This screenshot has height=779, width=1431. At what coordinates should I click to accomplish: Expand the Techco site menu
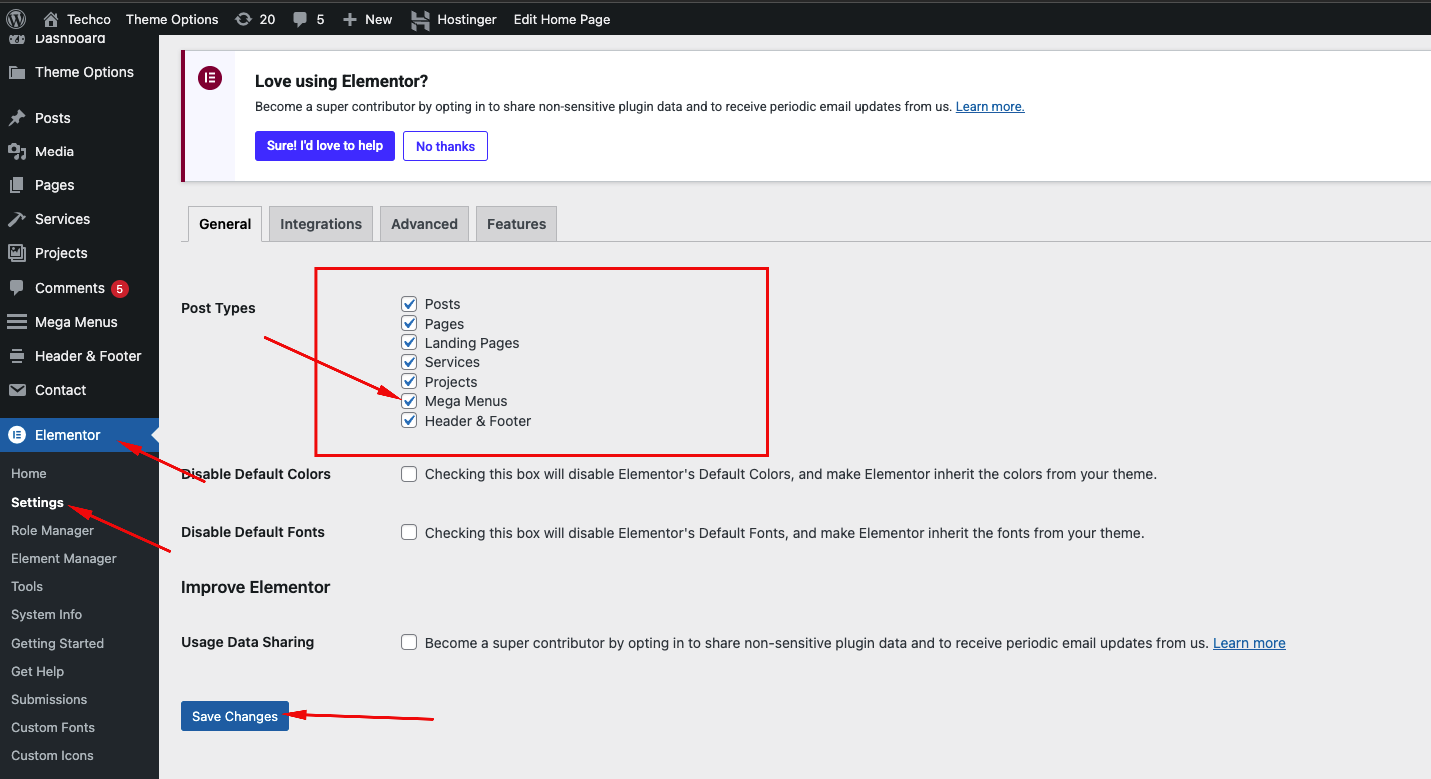78,19
